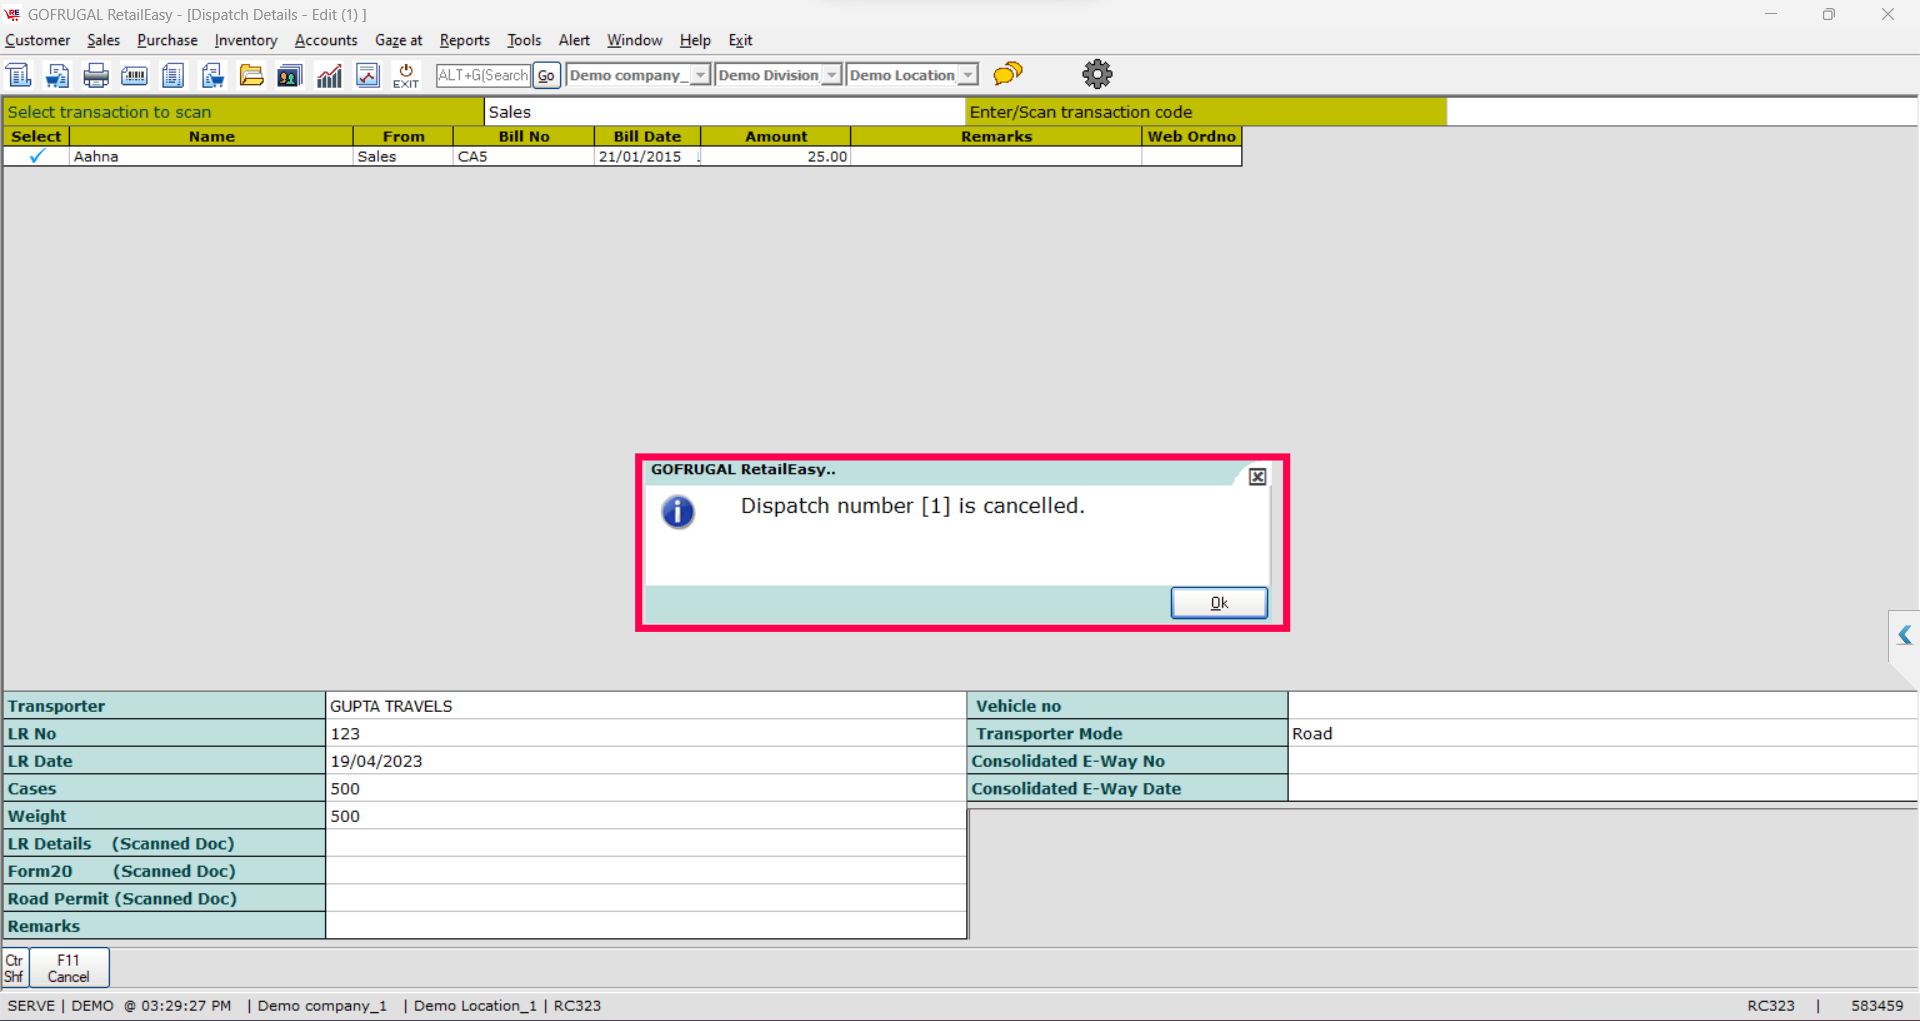
Task: Click Ok in the cancelled dispatch dialog
Action: [x=1219, y=603]
